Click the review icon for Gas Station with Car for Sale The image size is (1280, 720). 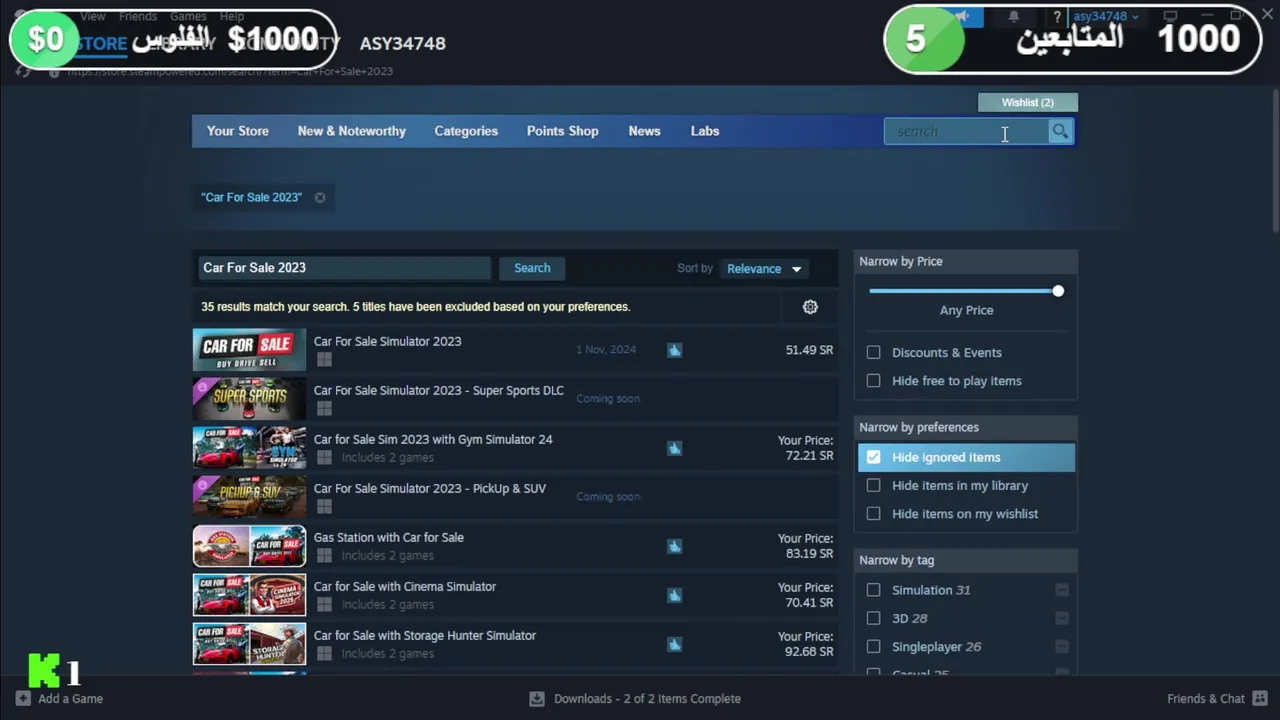coord(675,546)
